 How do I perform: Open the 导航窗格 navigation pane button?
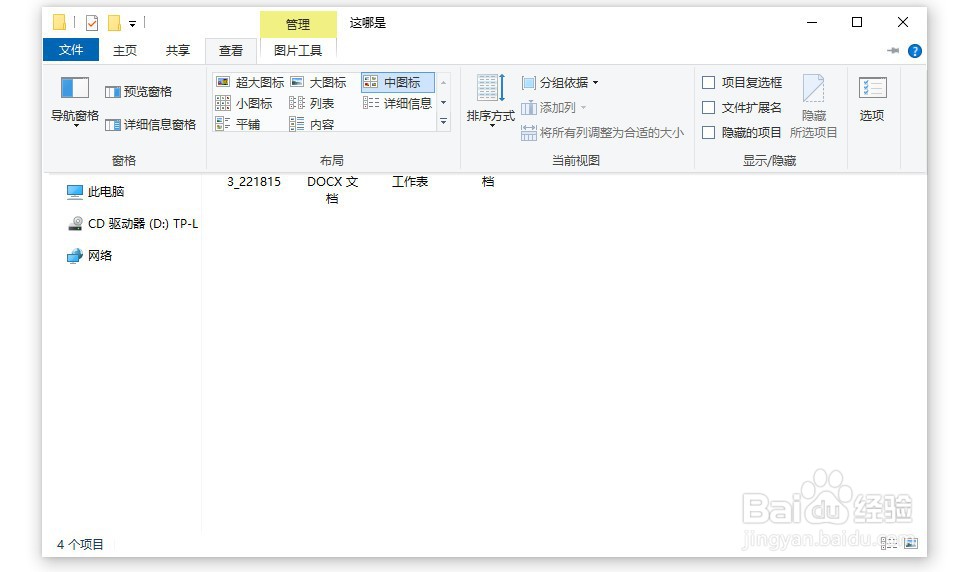tap(75, 101)
